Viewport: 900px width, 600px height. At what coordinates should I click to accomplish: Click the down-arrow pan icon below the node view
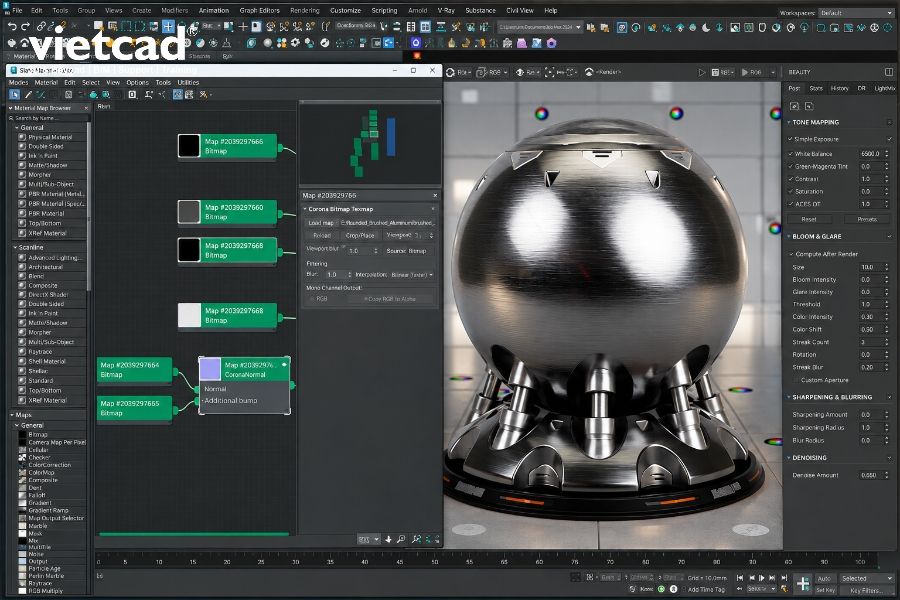[389, 539]
